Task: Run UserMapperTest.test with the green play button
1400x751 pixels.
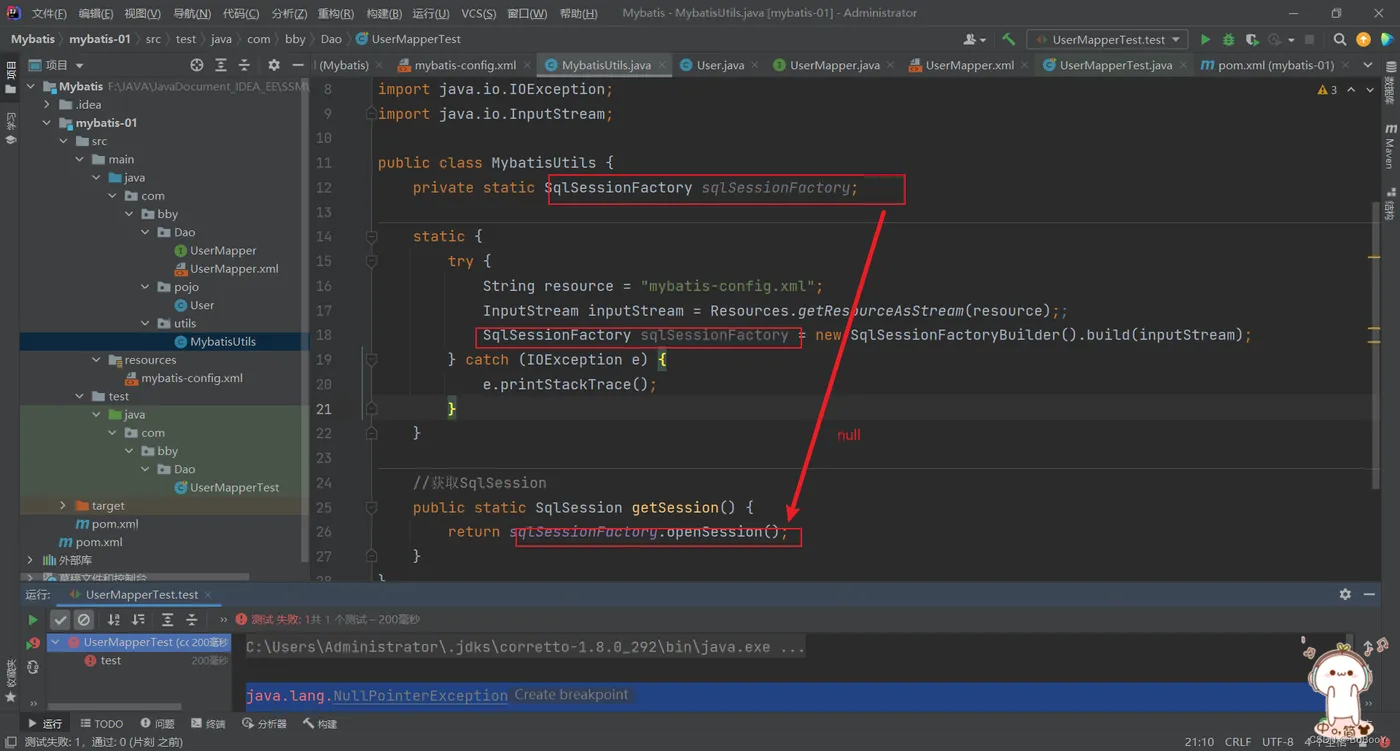Action: click(1205, 39)
